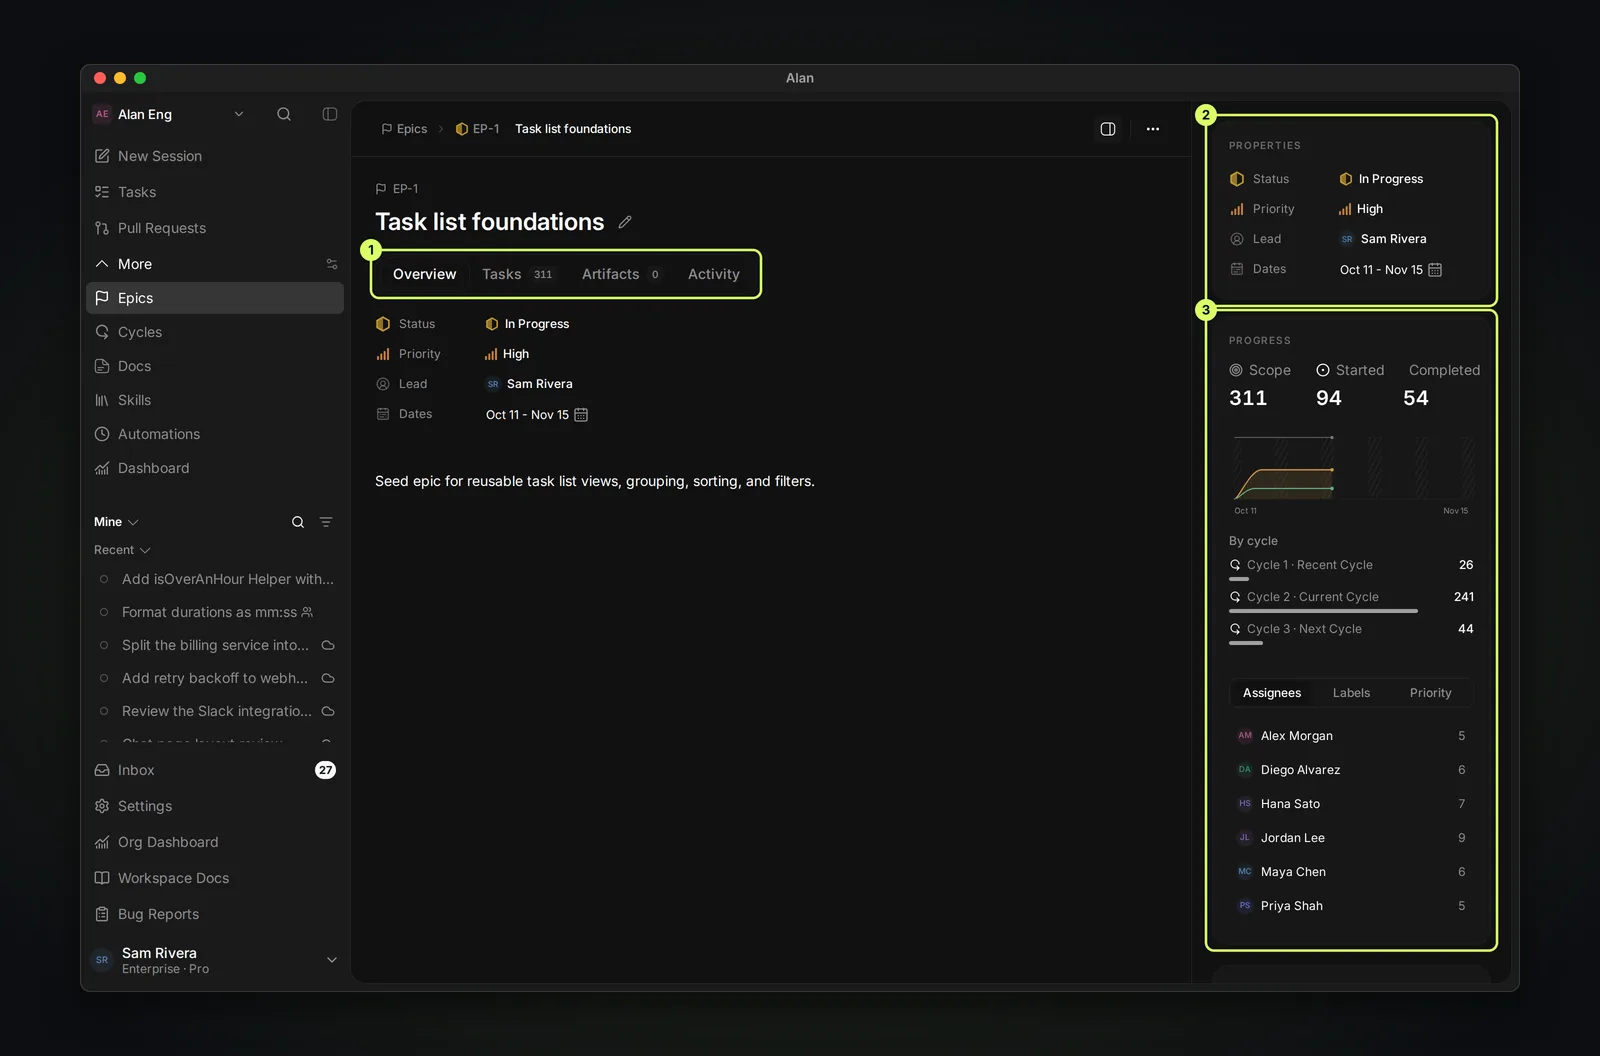1600x1056 pixels.
Task: Switch to the Activity tab
Action: click(x=714, y=274)
